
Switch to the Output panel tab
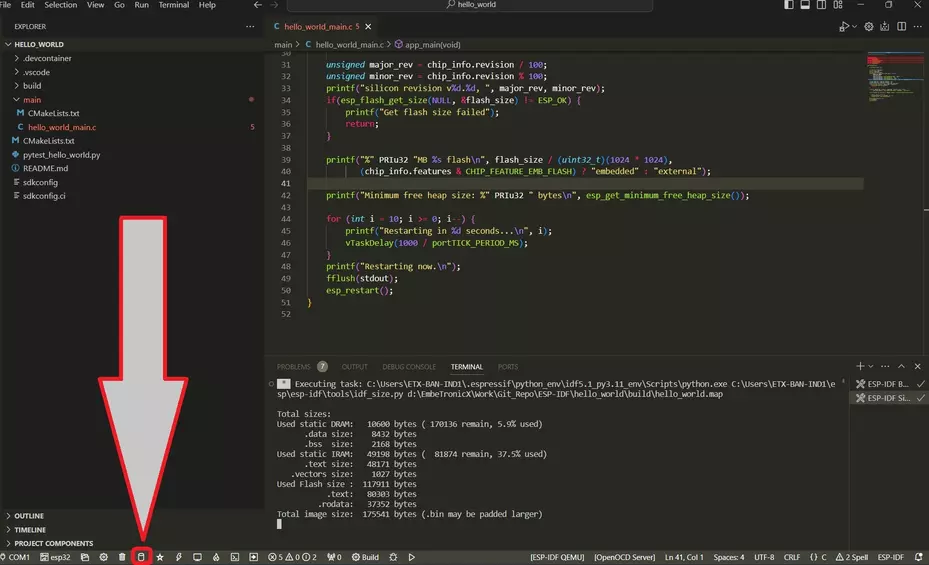354,367
